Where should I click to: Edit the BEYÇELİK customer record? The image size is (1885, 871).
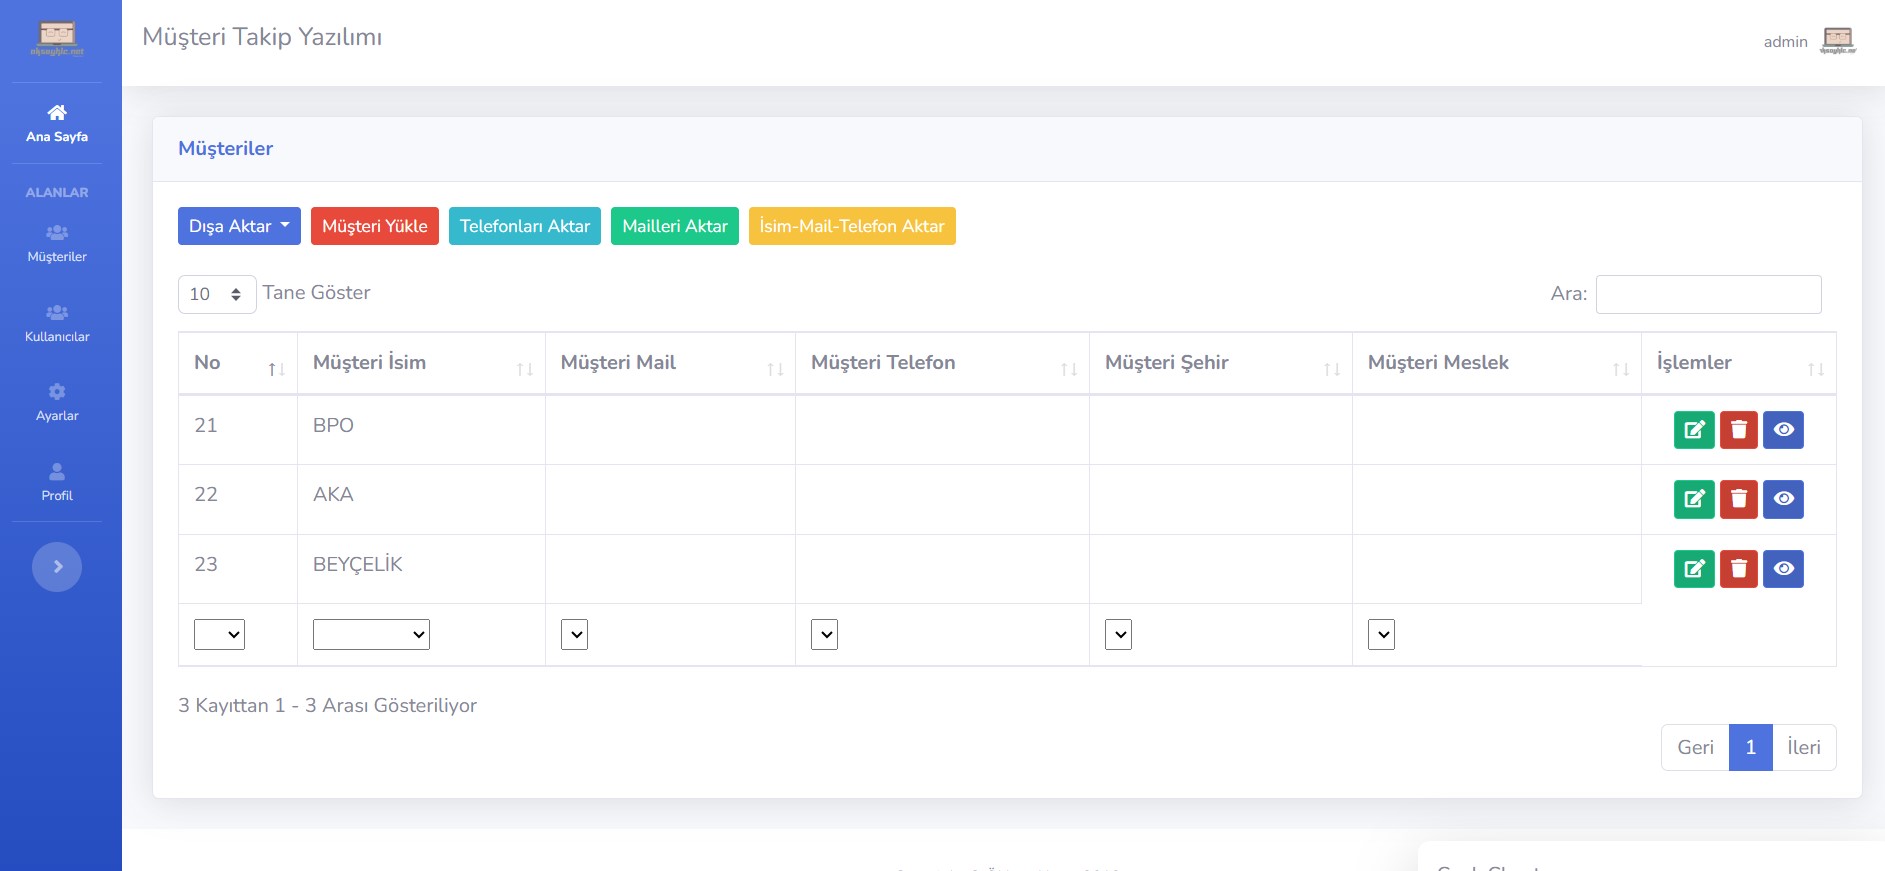coord(1693,569)
